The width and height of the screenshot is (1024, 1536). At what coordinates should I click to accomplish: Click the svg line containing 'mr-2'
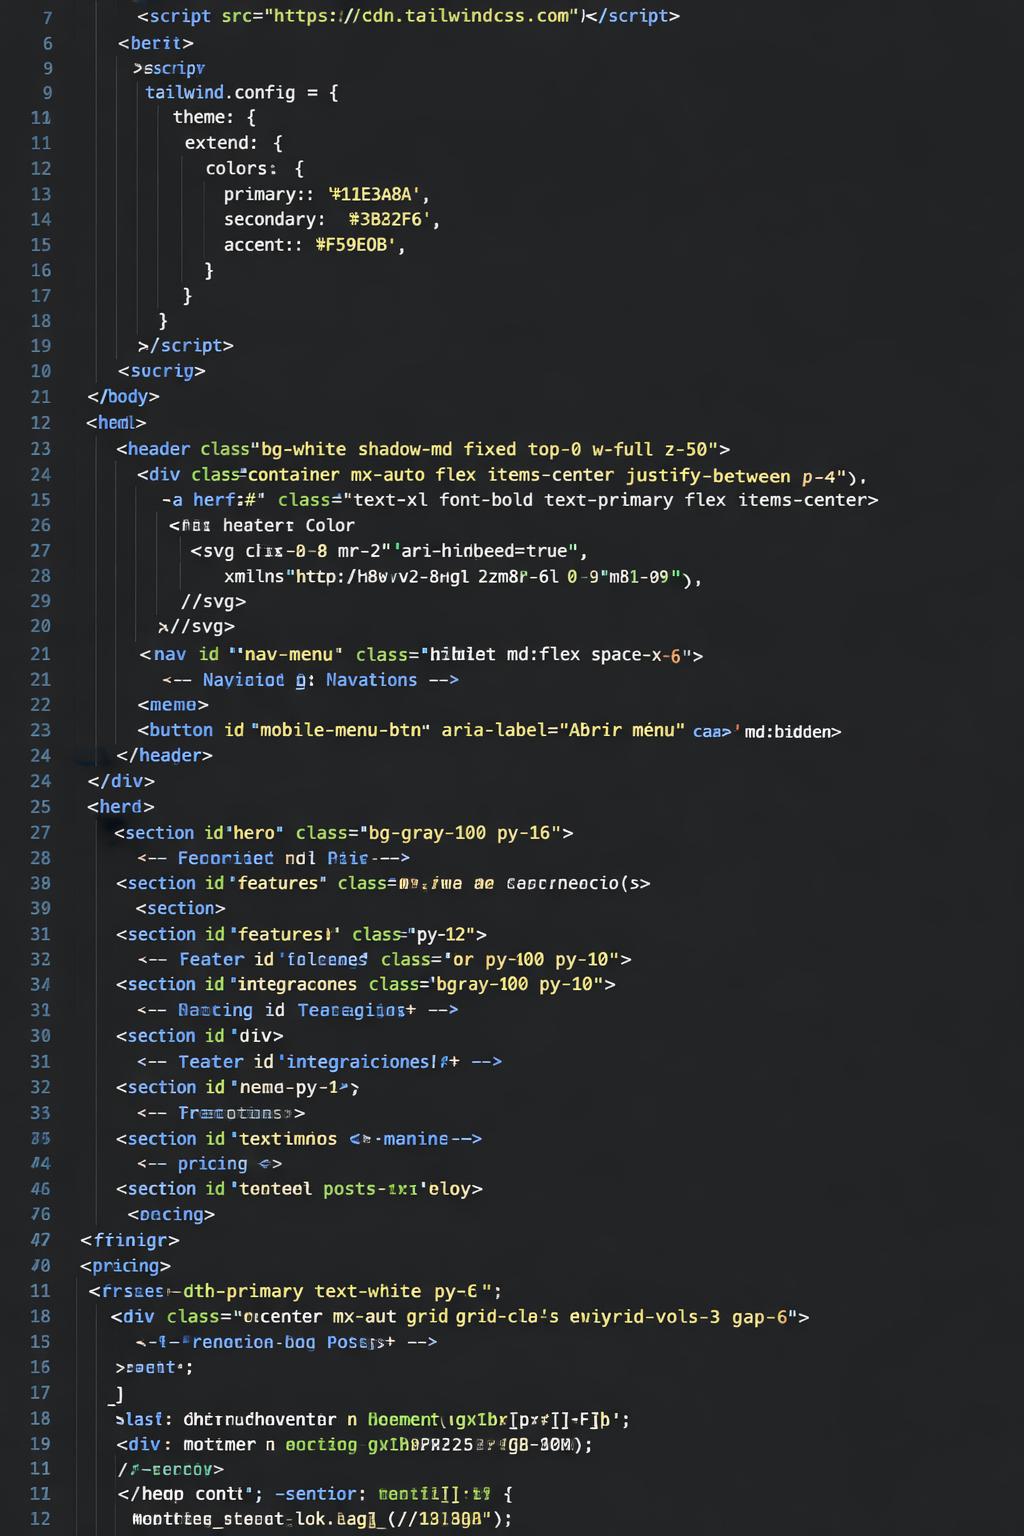389,551
